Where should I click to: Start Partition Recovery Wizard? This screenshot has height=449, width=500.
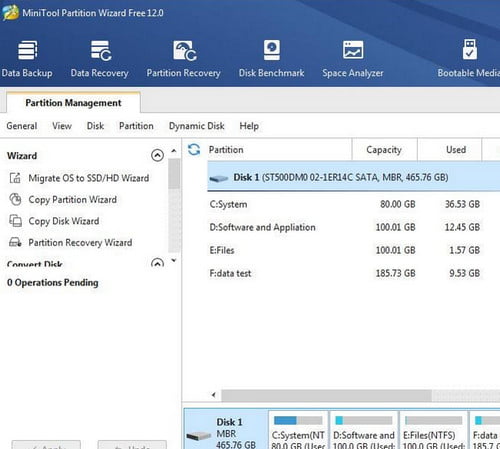coord(80,242)
